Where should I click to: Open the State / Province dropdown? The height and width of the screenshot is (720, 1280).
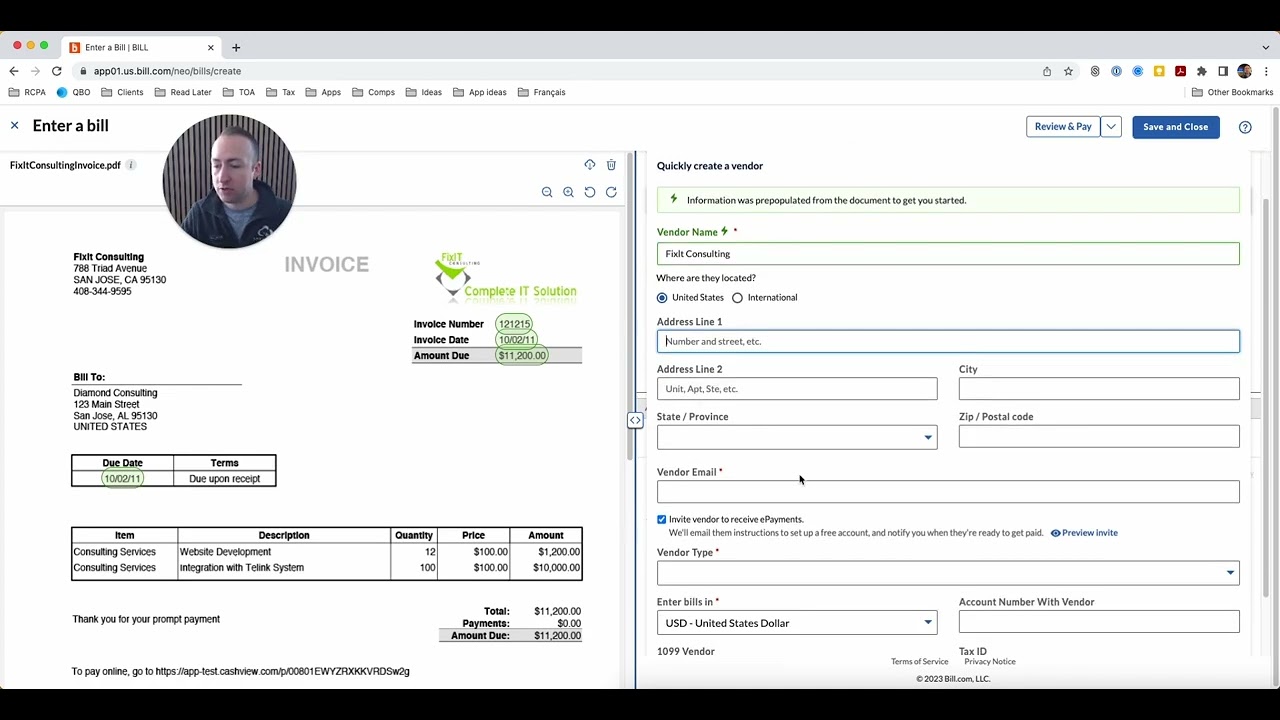tap(797, 437)
